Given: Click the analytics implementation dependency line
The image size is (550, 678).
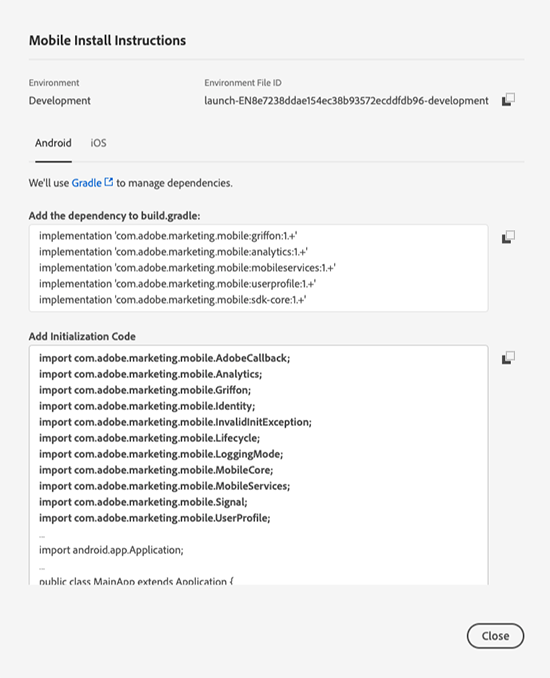Looking at the screenshot, I should click(x=173, y=252).
